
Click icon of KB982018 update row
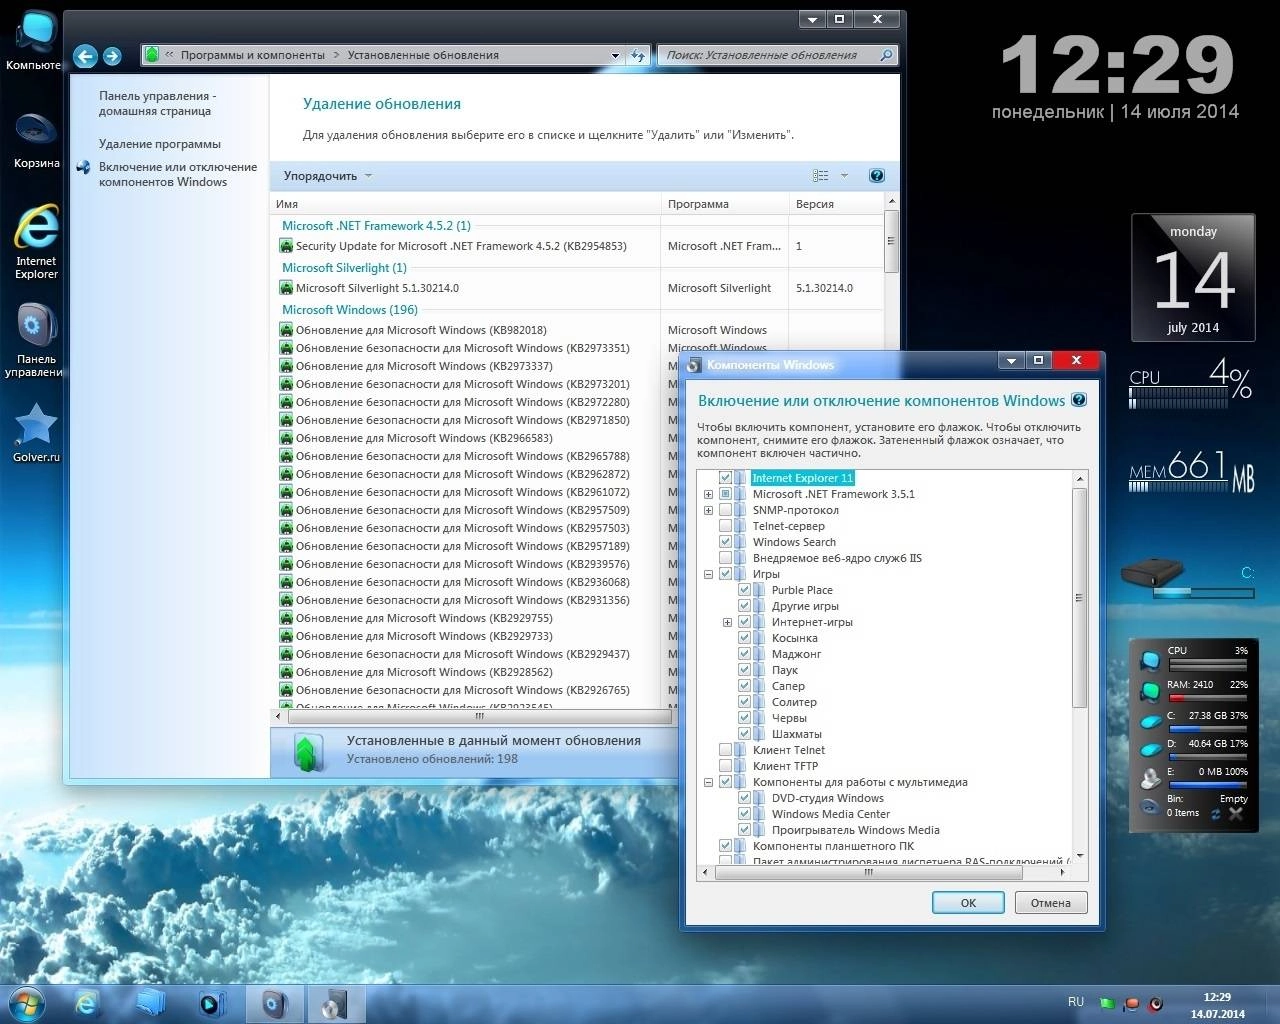286,330
